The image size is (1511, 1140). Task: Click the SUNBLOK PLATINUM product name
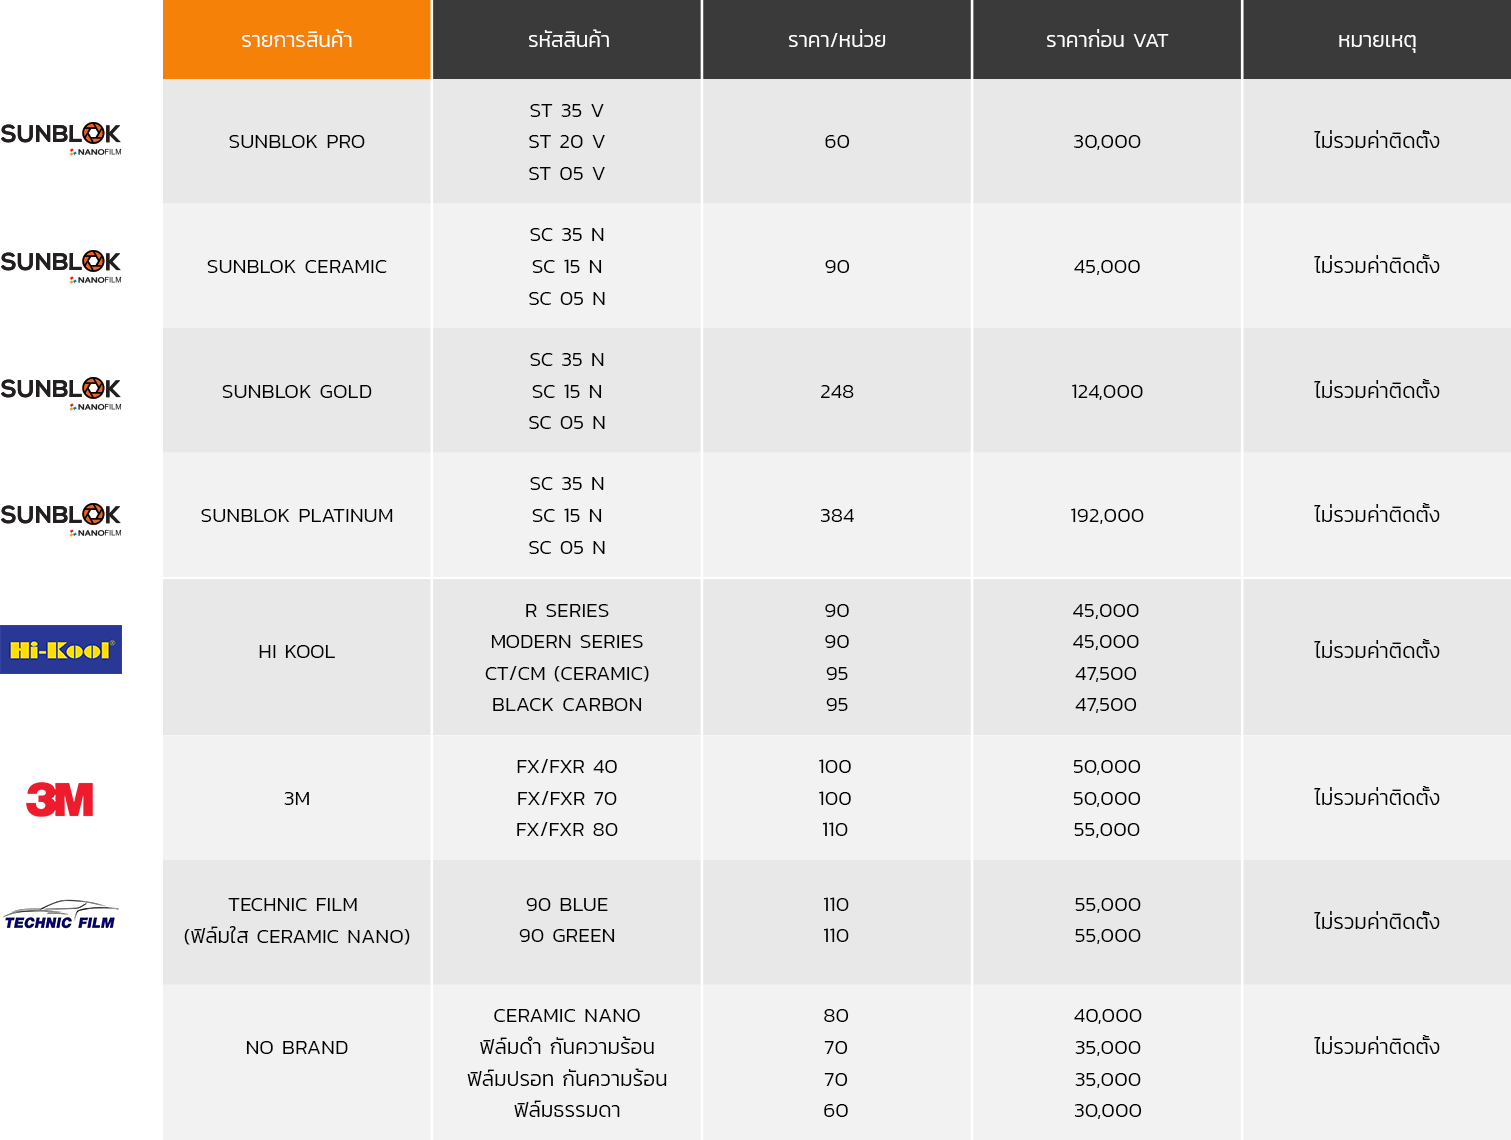(297, 516)
